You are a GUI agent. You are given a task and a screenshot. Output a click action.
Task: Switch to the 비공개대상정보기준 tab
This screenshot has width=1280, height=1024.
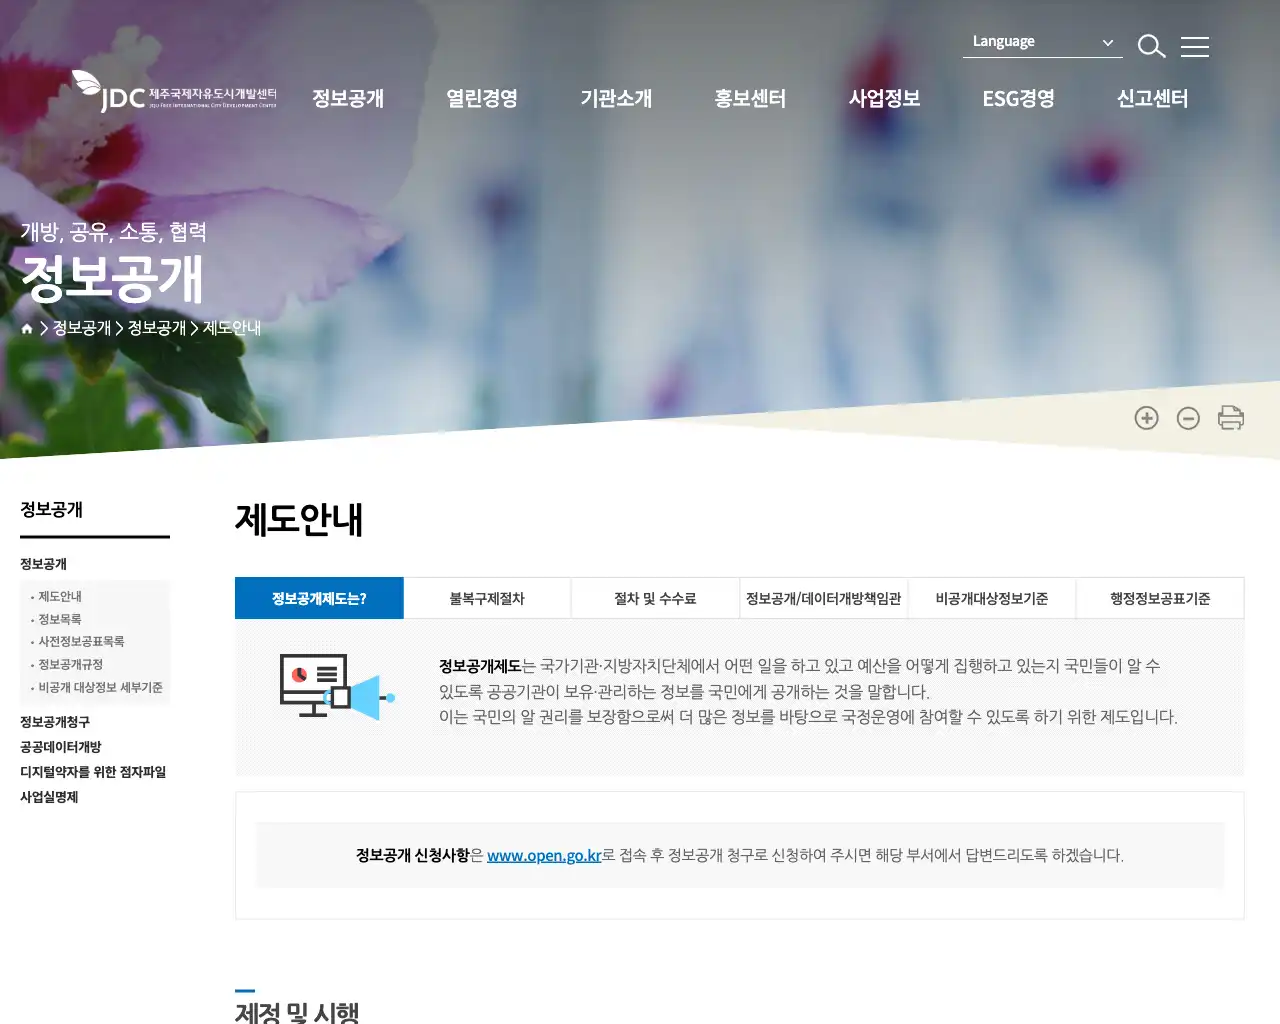(x=991, y=598)
